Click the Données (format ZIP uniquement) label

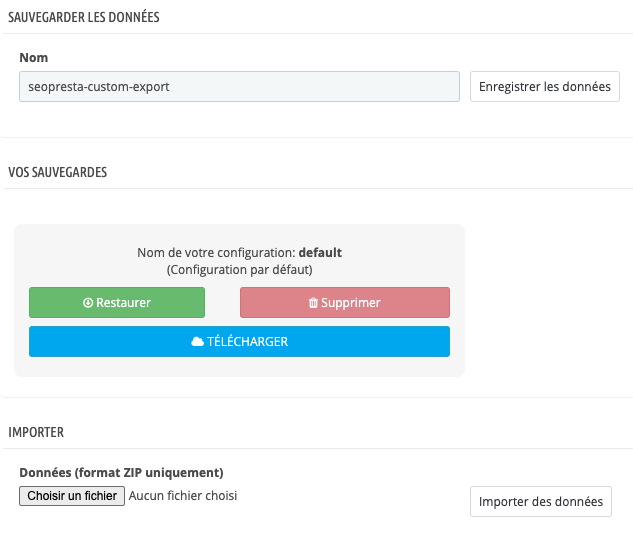tap(121, 472)
